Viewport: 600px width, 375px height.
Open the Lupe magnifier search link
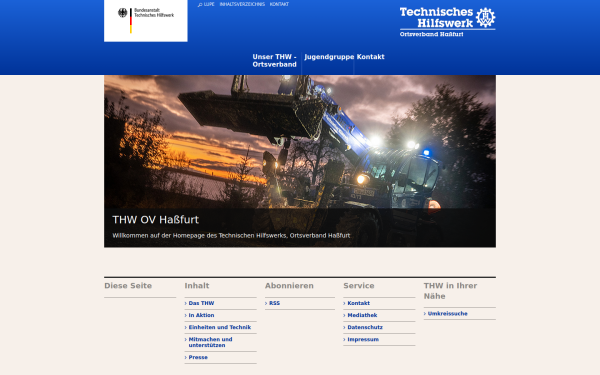[x=206, y=4]
